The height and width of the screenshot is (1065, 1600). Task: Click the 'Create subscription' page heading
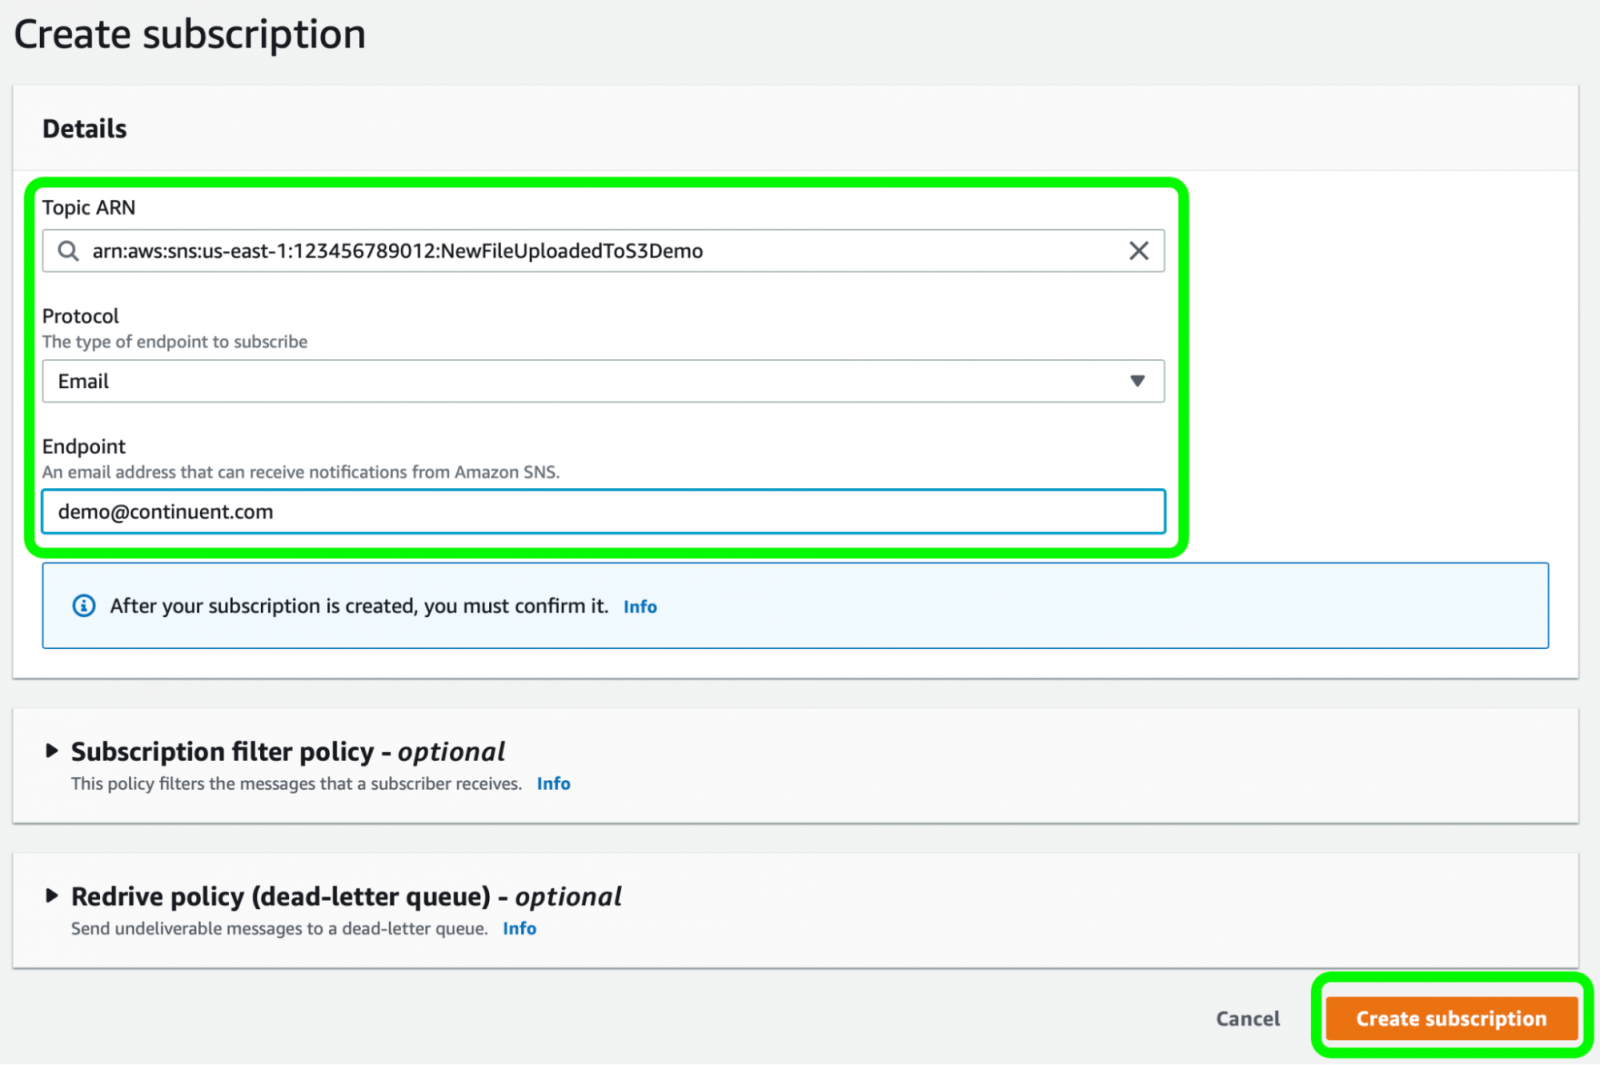[190, 34]
